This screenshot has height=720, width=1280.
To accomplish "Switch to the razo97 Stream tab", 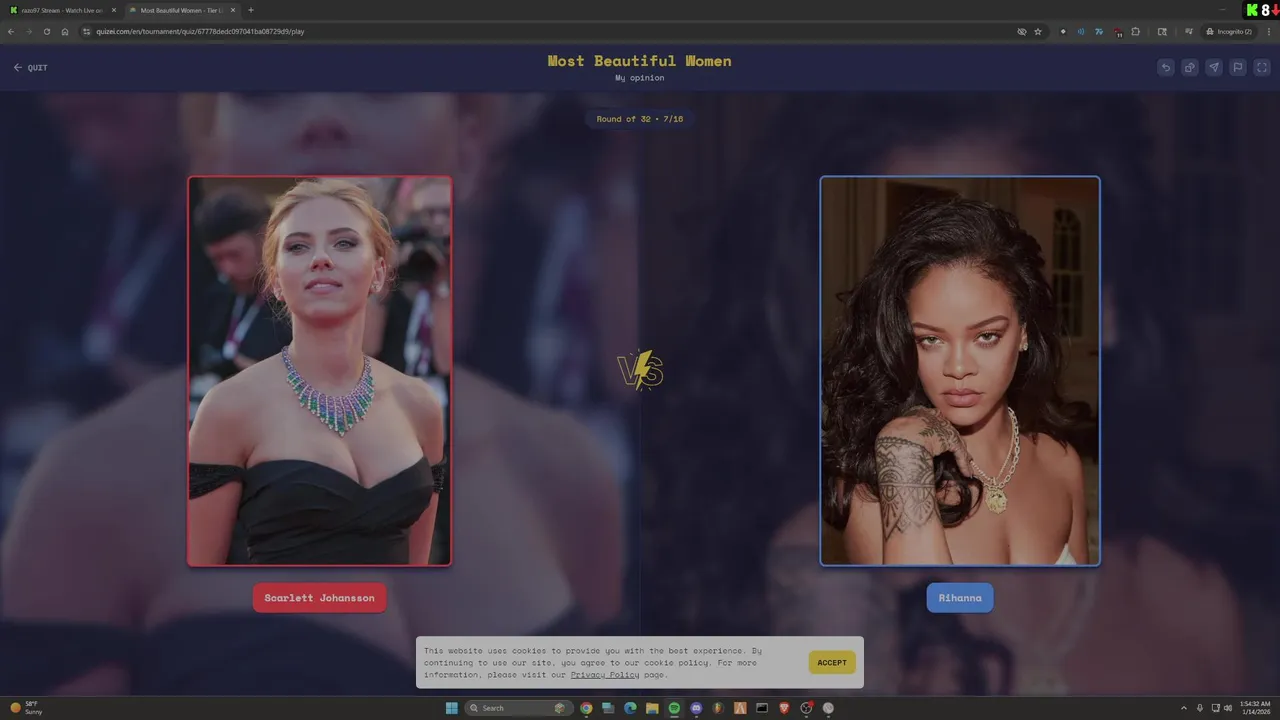I will [x=62, y=10].
